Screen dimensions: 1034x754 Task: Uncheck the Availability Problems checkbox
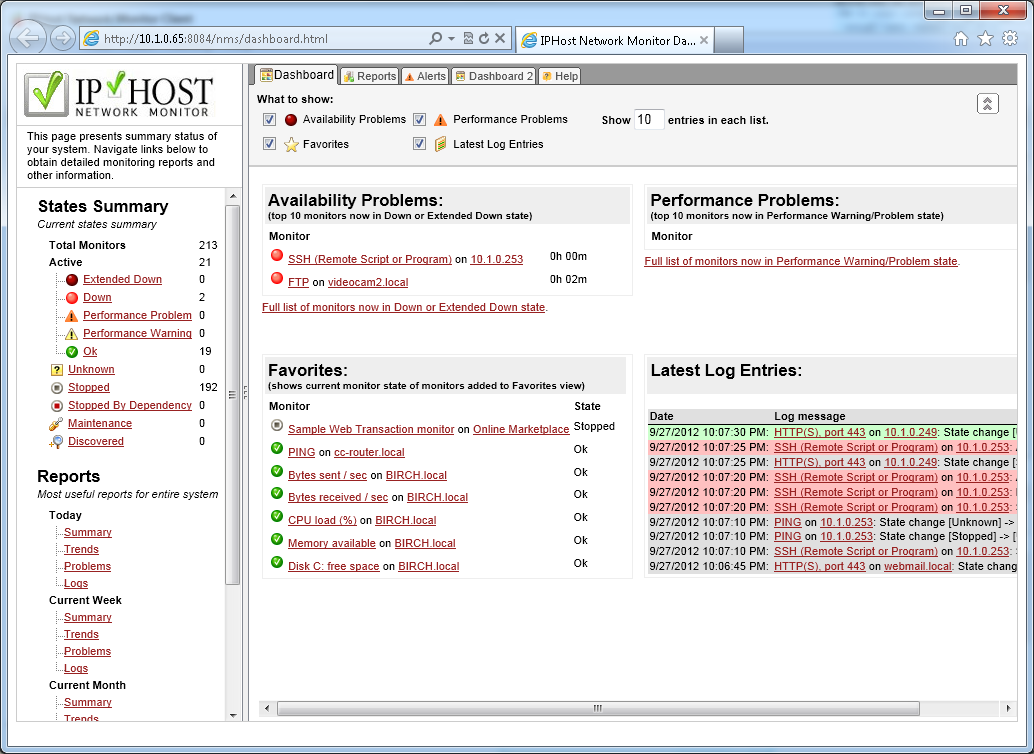(269, 120)
